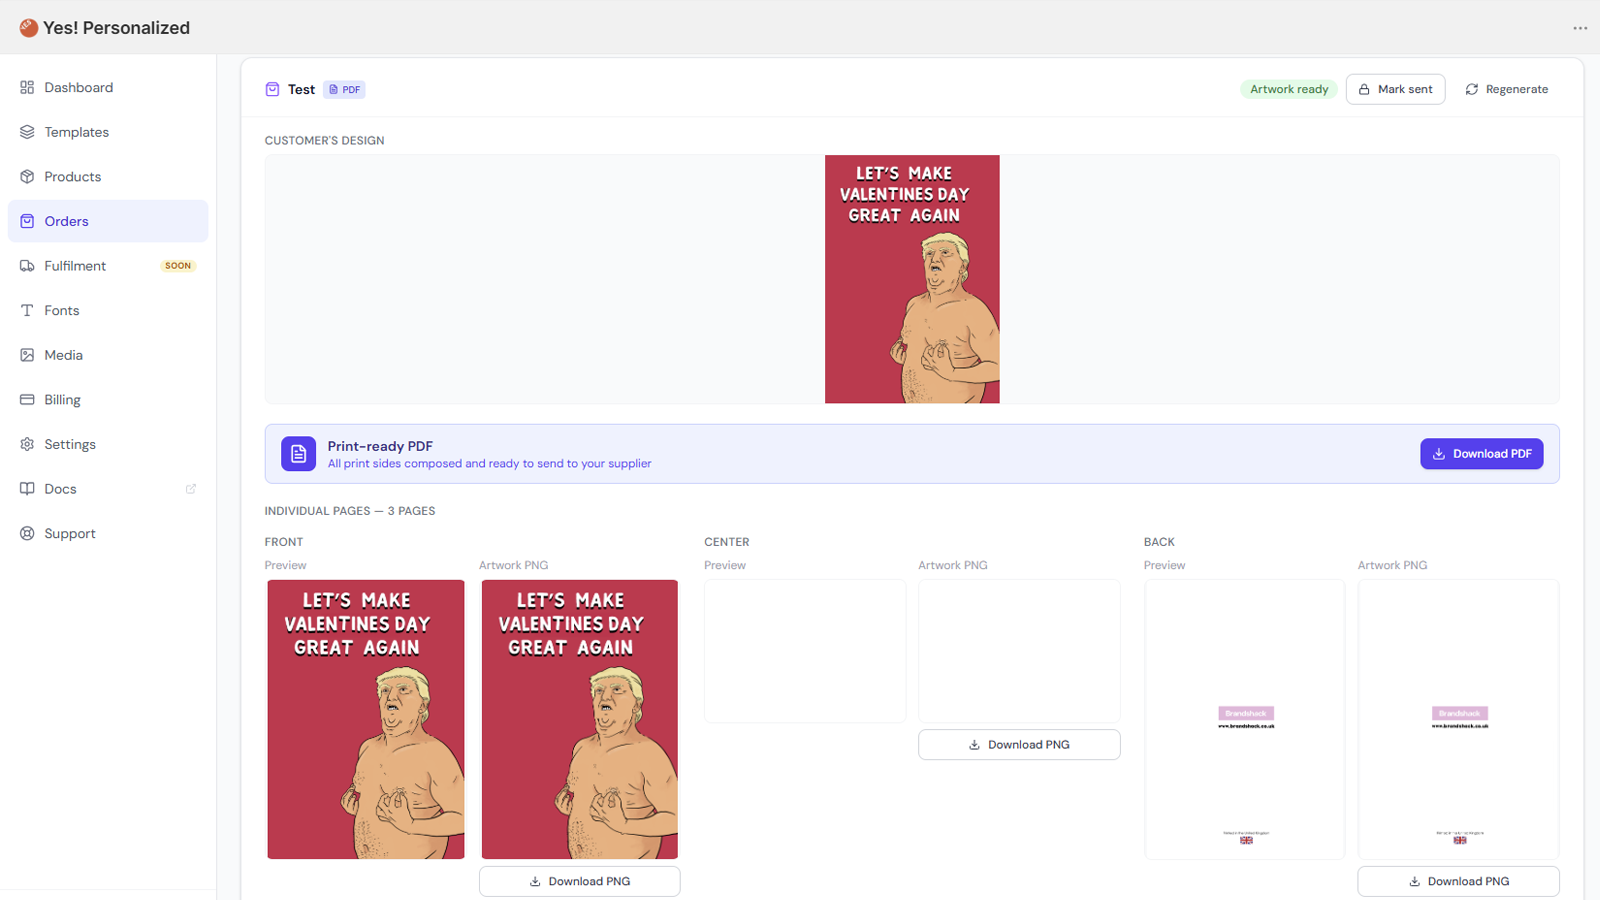Open the Center Artwork PNG thumbnail

pyautogui.click(x=1019, y=651)
